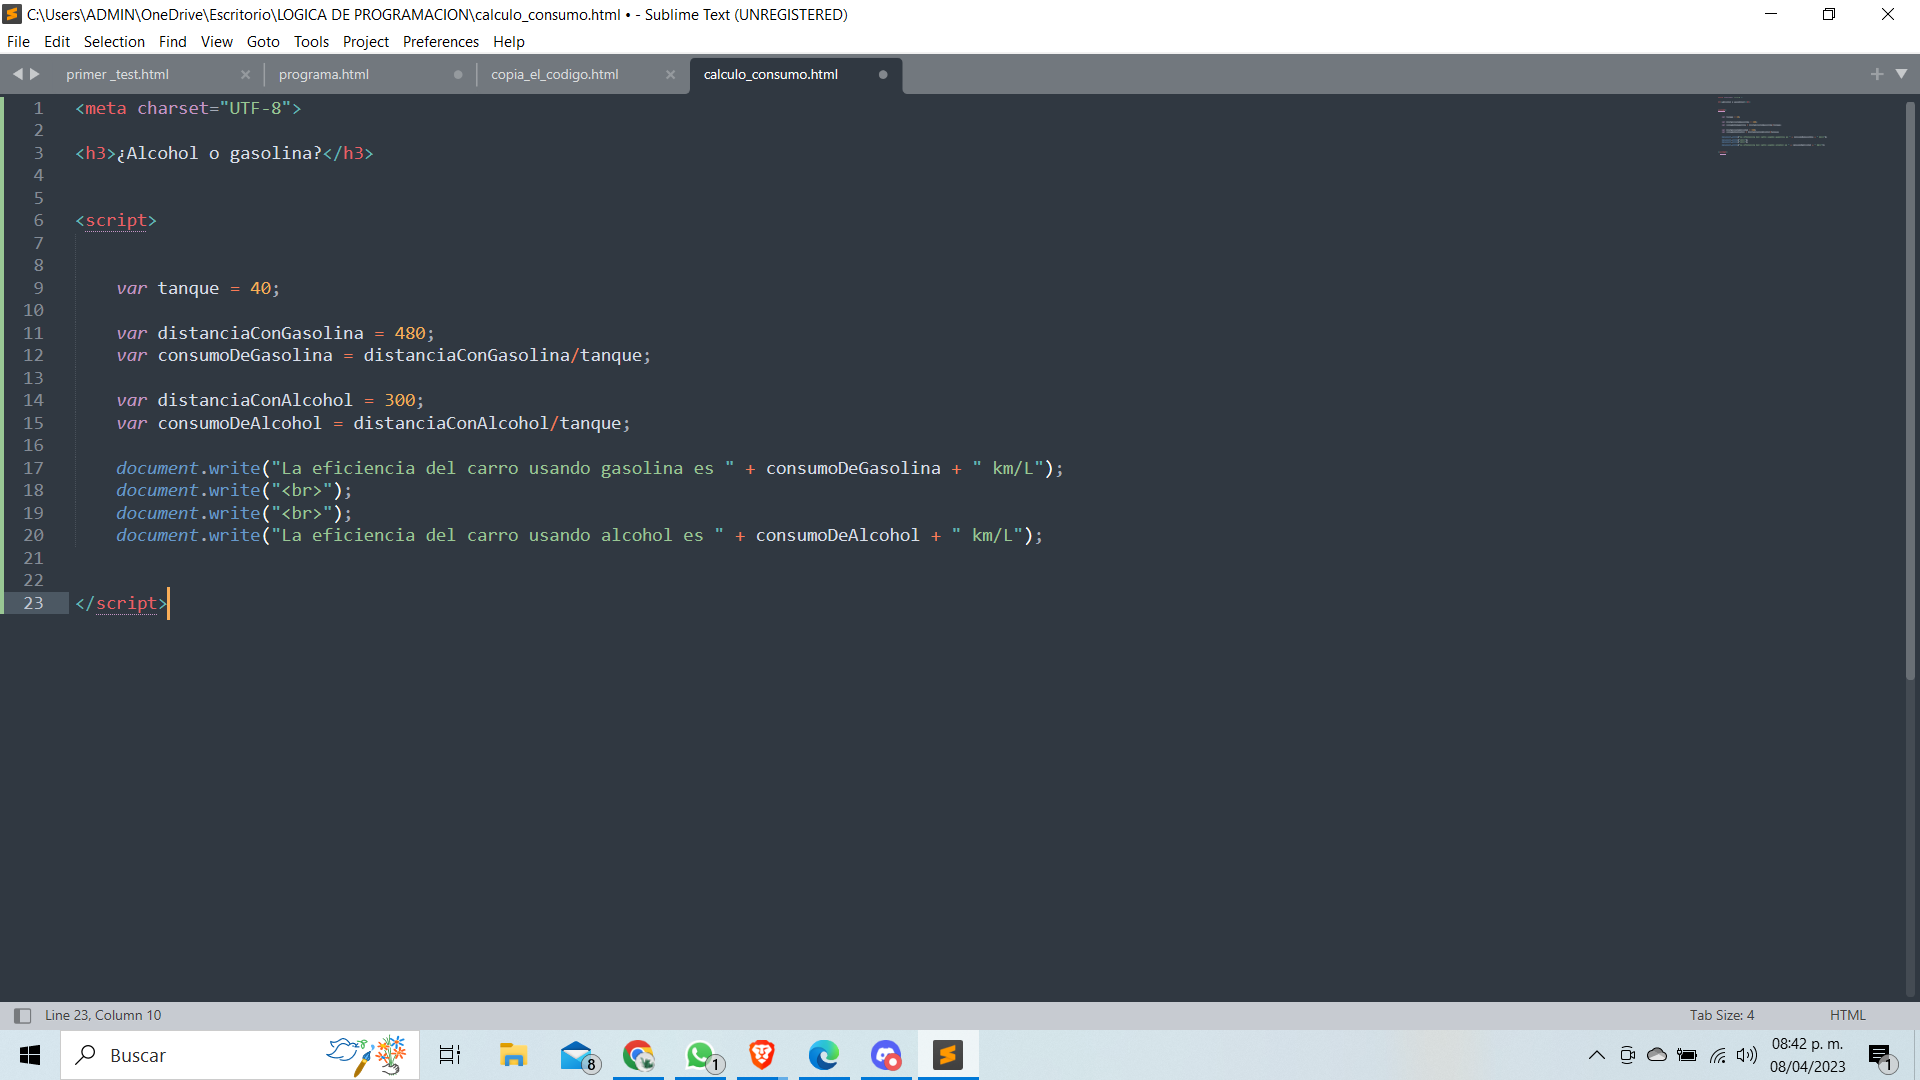
Task: Close the copia_el_codigo.html tab
Action: pos(671,74)
